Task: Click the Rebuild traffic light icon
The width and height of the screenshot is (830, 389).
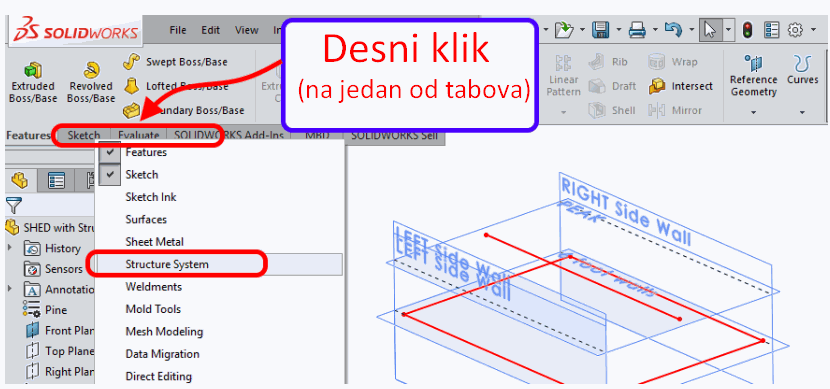Action: click(747, 30)
